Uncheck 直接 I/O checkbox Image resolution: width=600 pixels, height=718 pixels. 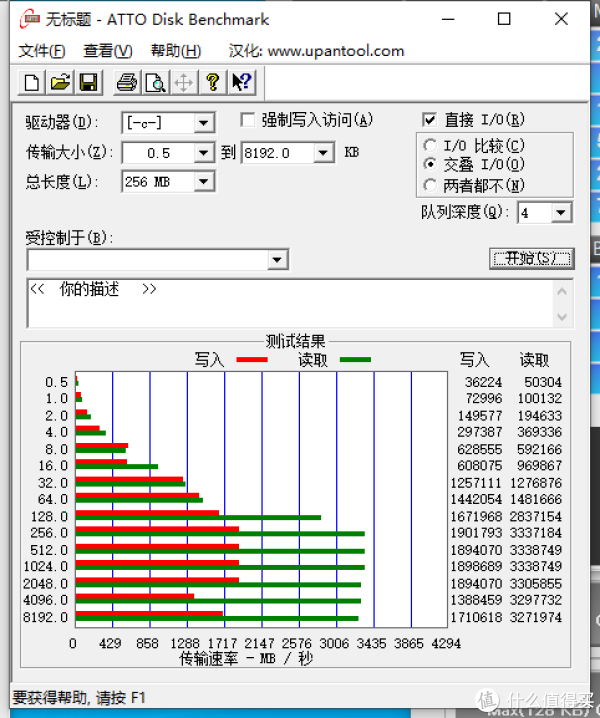429,120
